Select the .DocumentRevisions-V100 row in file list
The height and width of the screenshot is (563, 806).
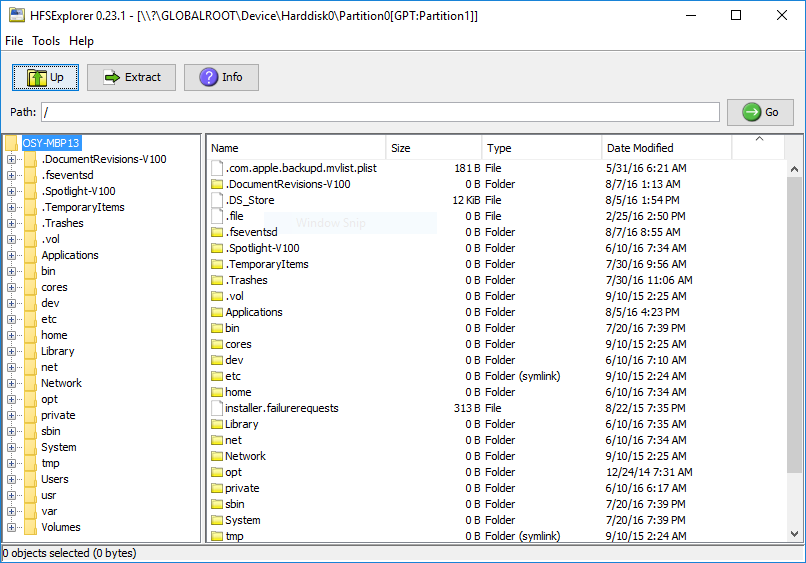(497, 184)
